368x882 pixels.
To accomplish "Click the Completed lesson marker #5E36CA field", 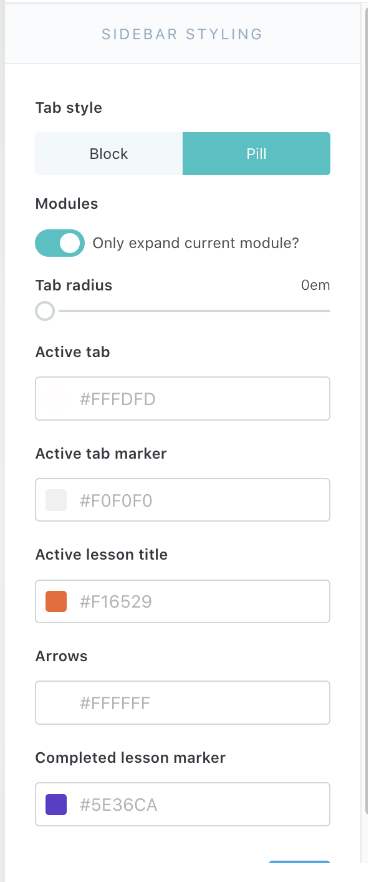I will tap(183, 804).
